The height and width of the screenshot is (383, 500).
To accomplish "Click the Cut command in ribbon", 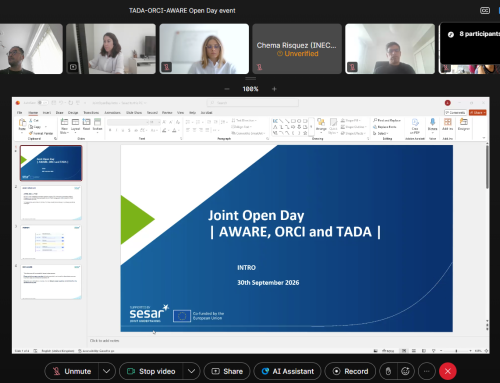I will [x=34, y=120].
